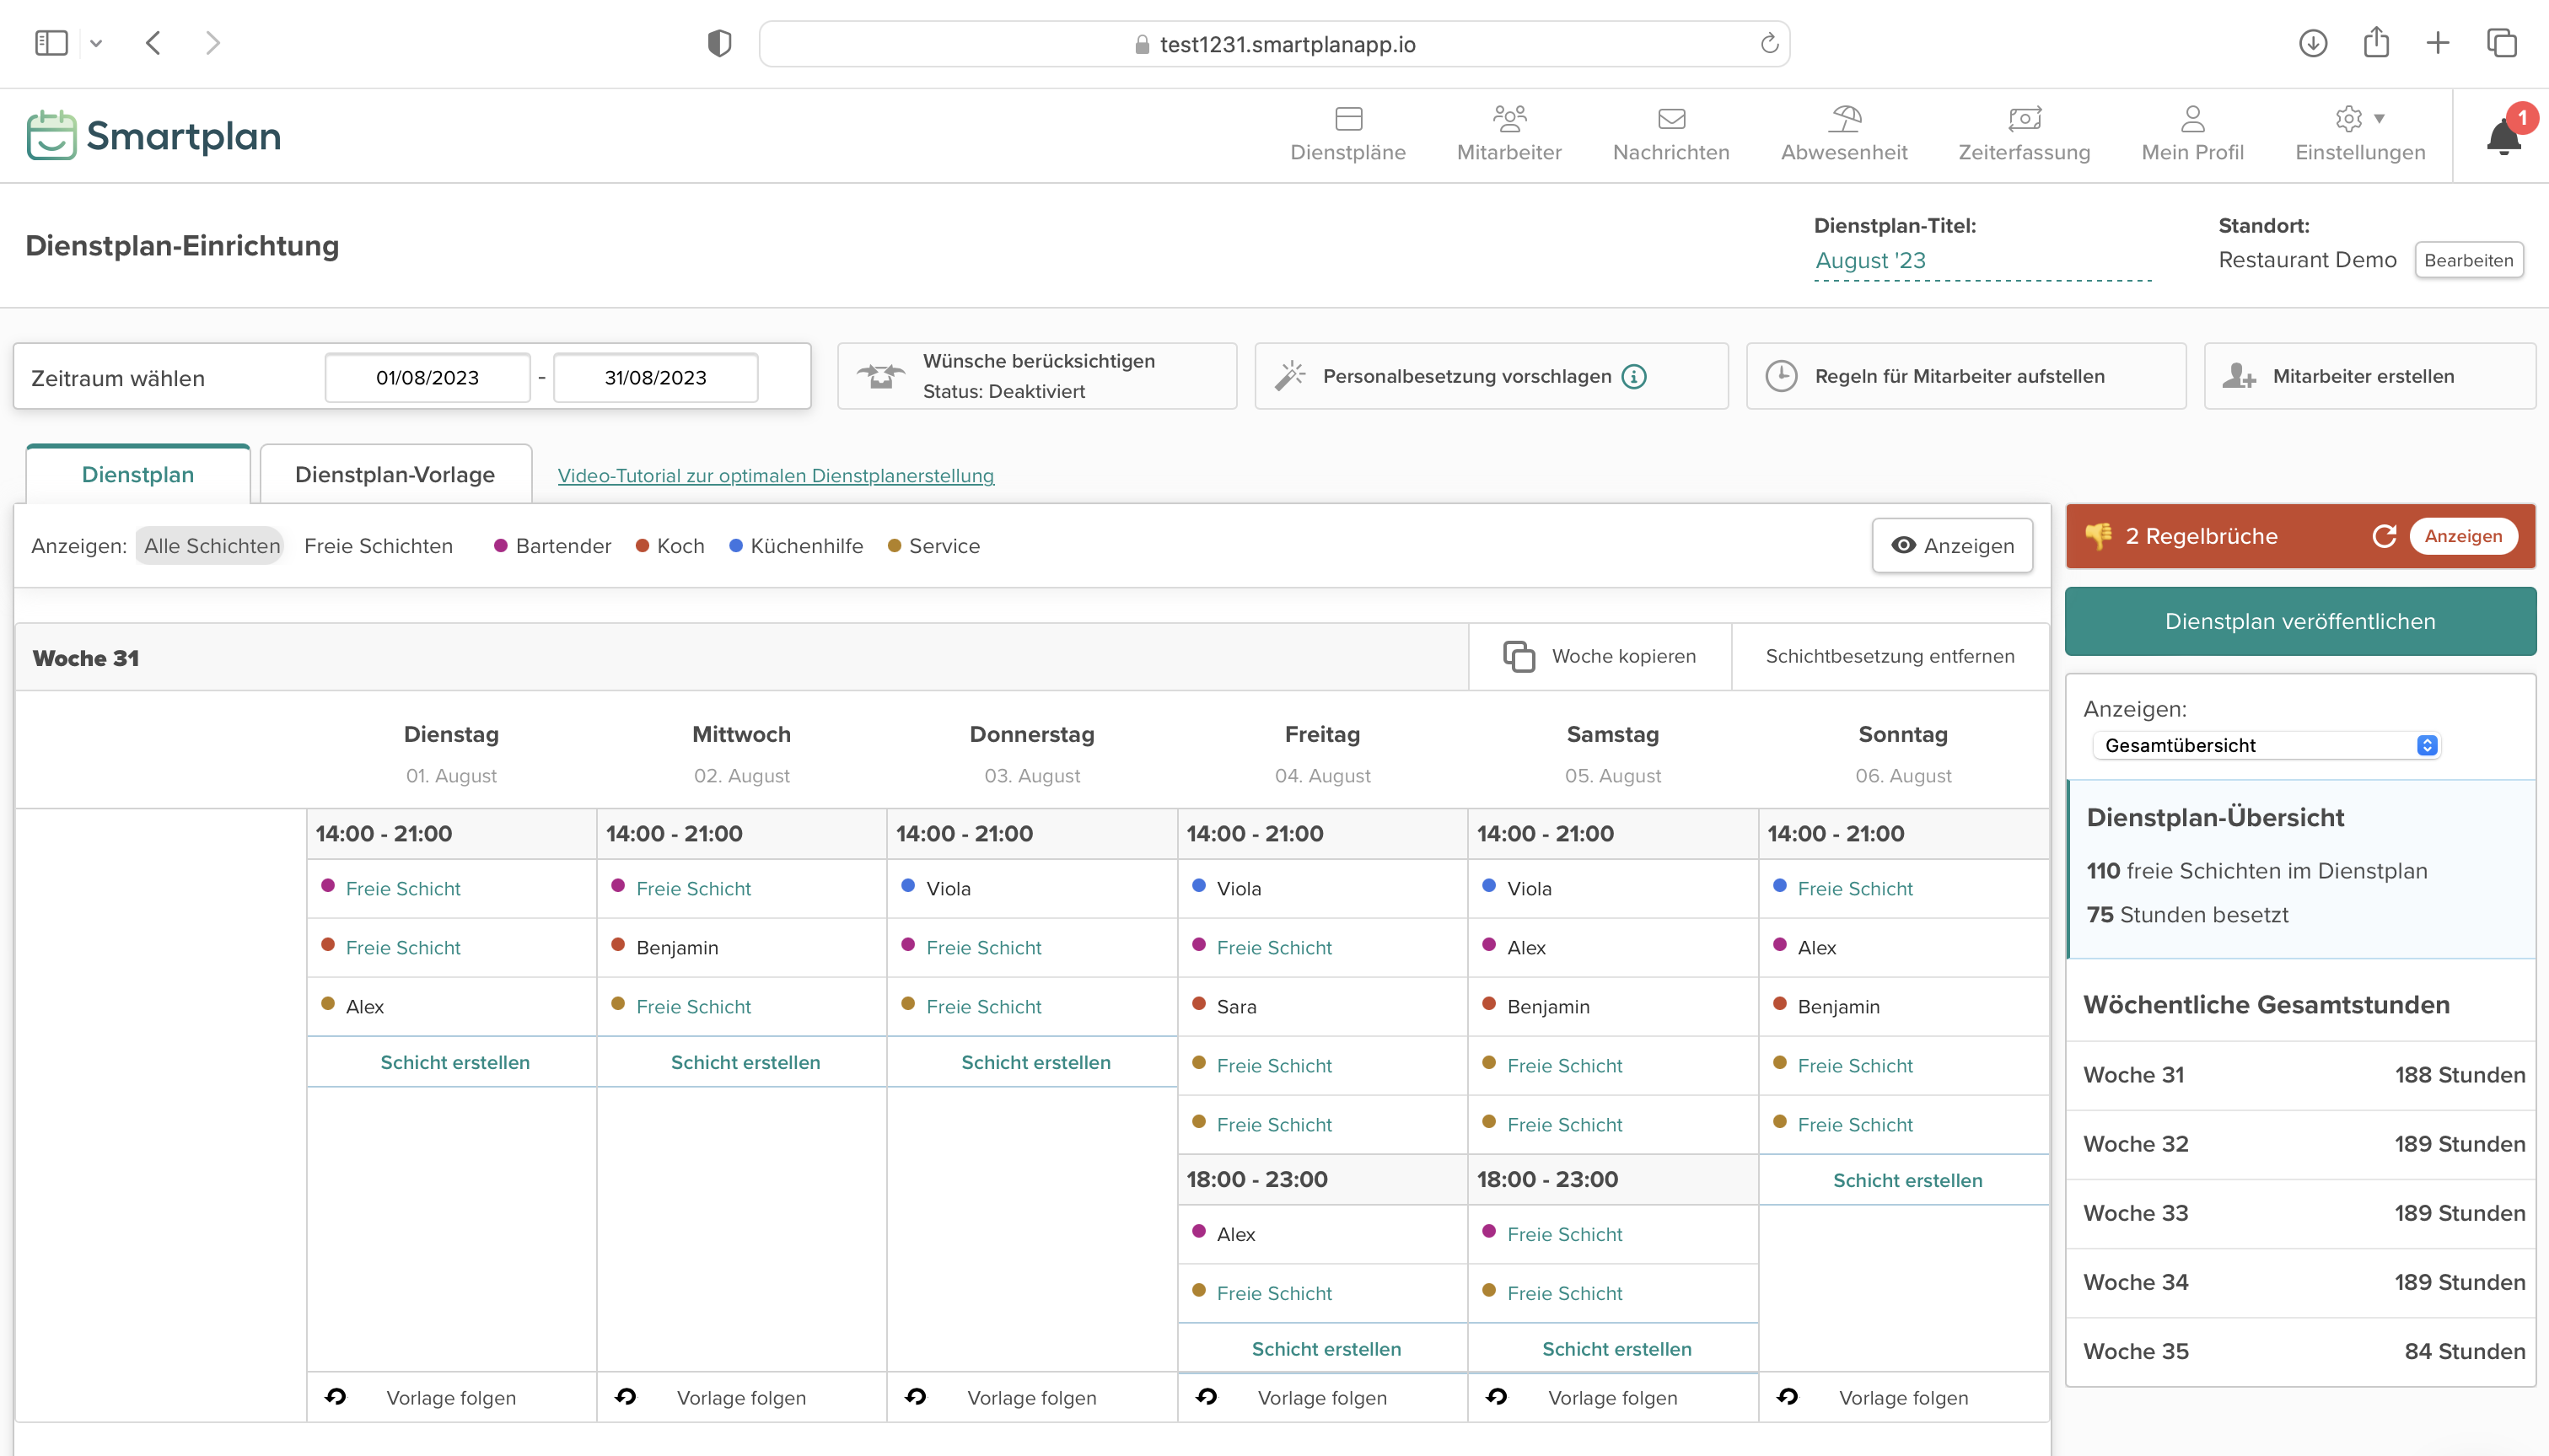Click Vorlage folgen reset icon under Dienstag
The width and height of the screenshot is (2549, 1456).
coord(336,1397)
